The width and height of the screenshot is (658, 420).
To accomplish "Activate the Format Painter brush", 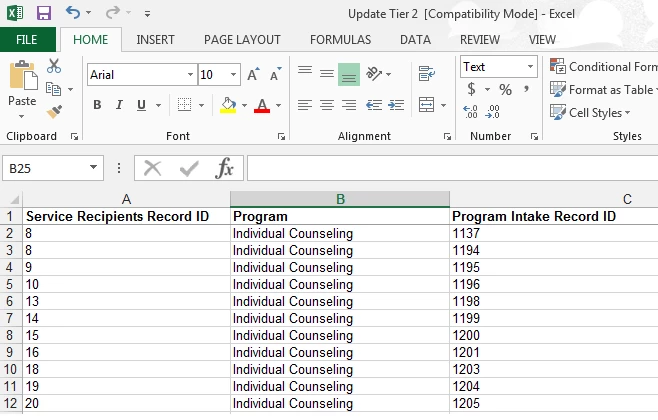I will (x=55, y=112).
